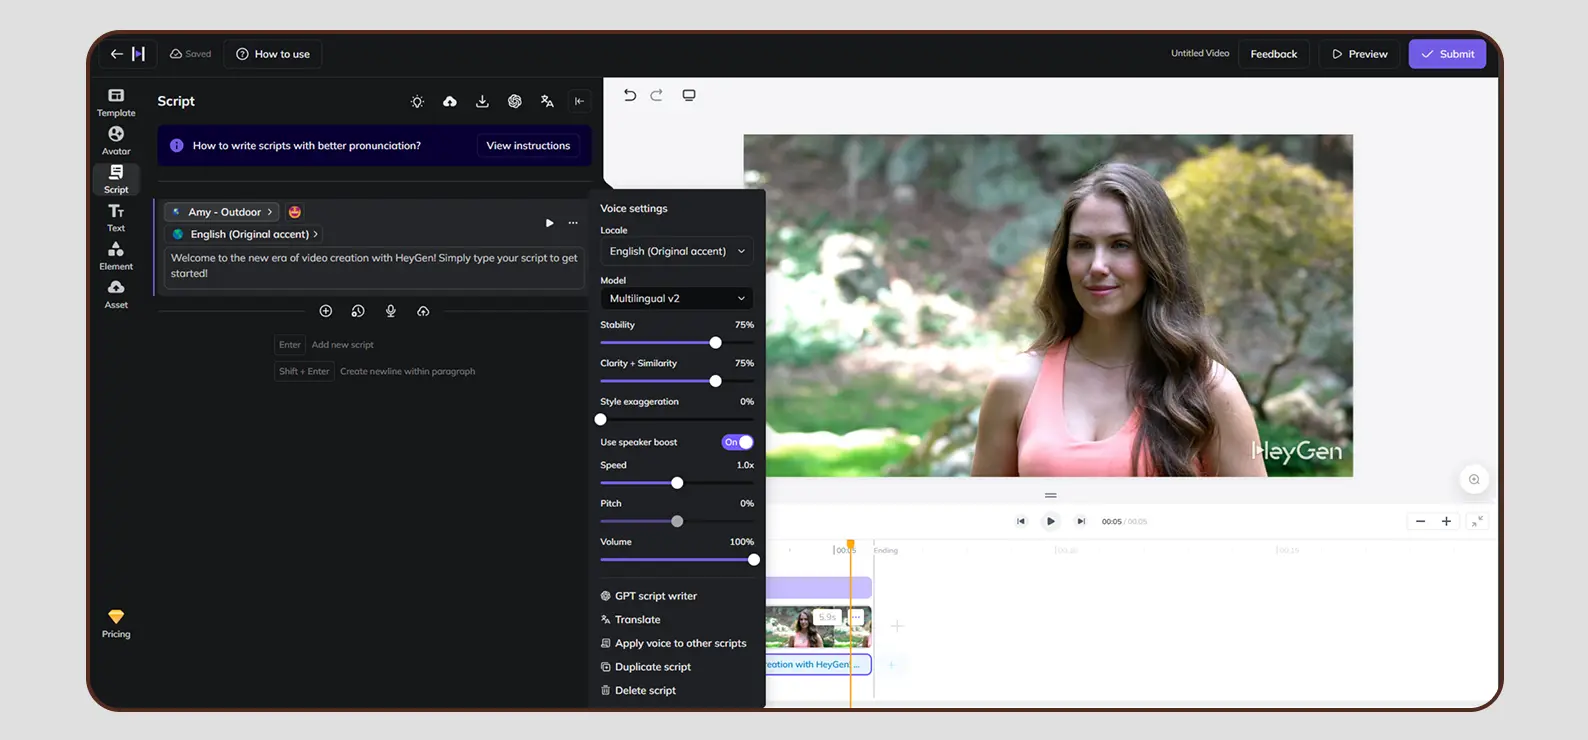The width and height of the screenshot is (1588, 740).
Task: Click the lightbulb tips icon in Script header
Action: point(417,101)
